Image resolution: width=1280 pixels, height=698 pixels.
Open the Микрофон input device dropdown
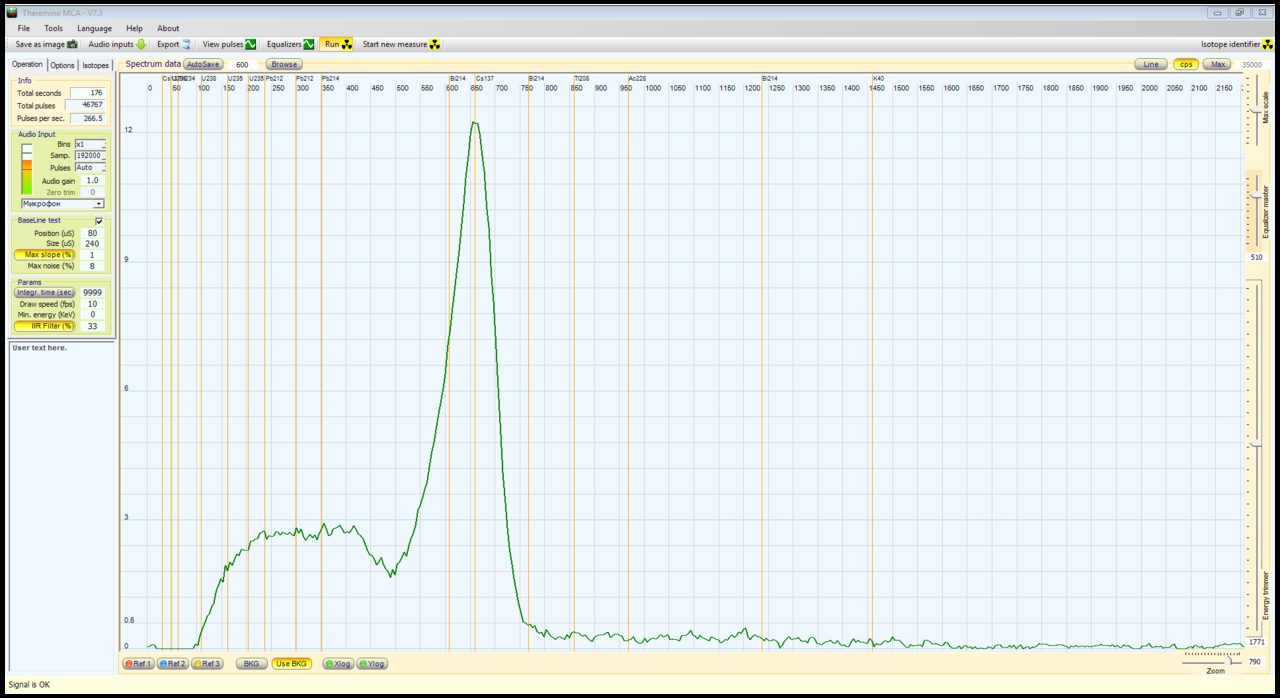tap(63, 203)
